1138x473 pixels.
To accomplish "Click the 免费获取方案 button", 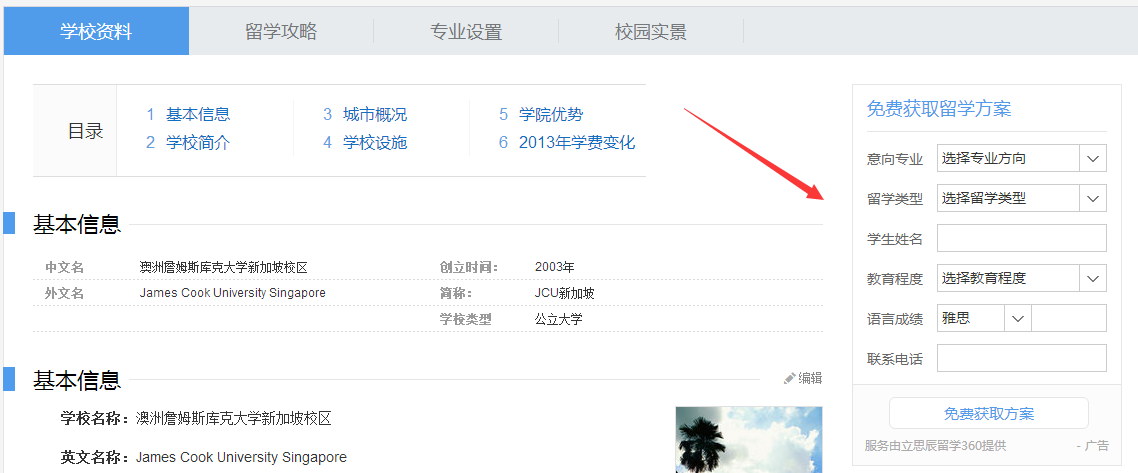I will tap(988, 414).
